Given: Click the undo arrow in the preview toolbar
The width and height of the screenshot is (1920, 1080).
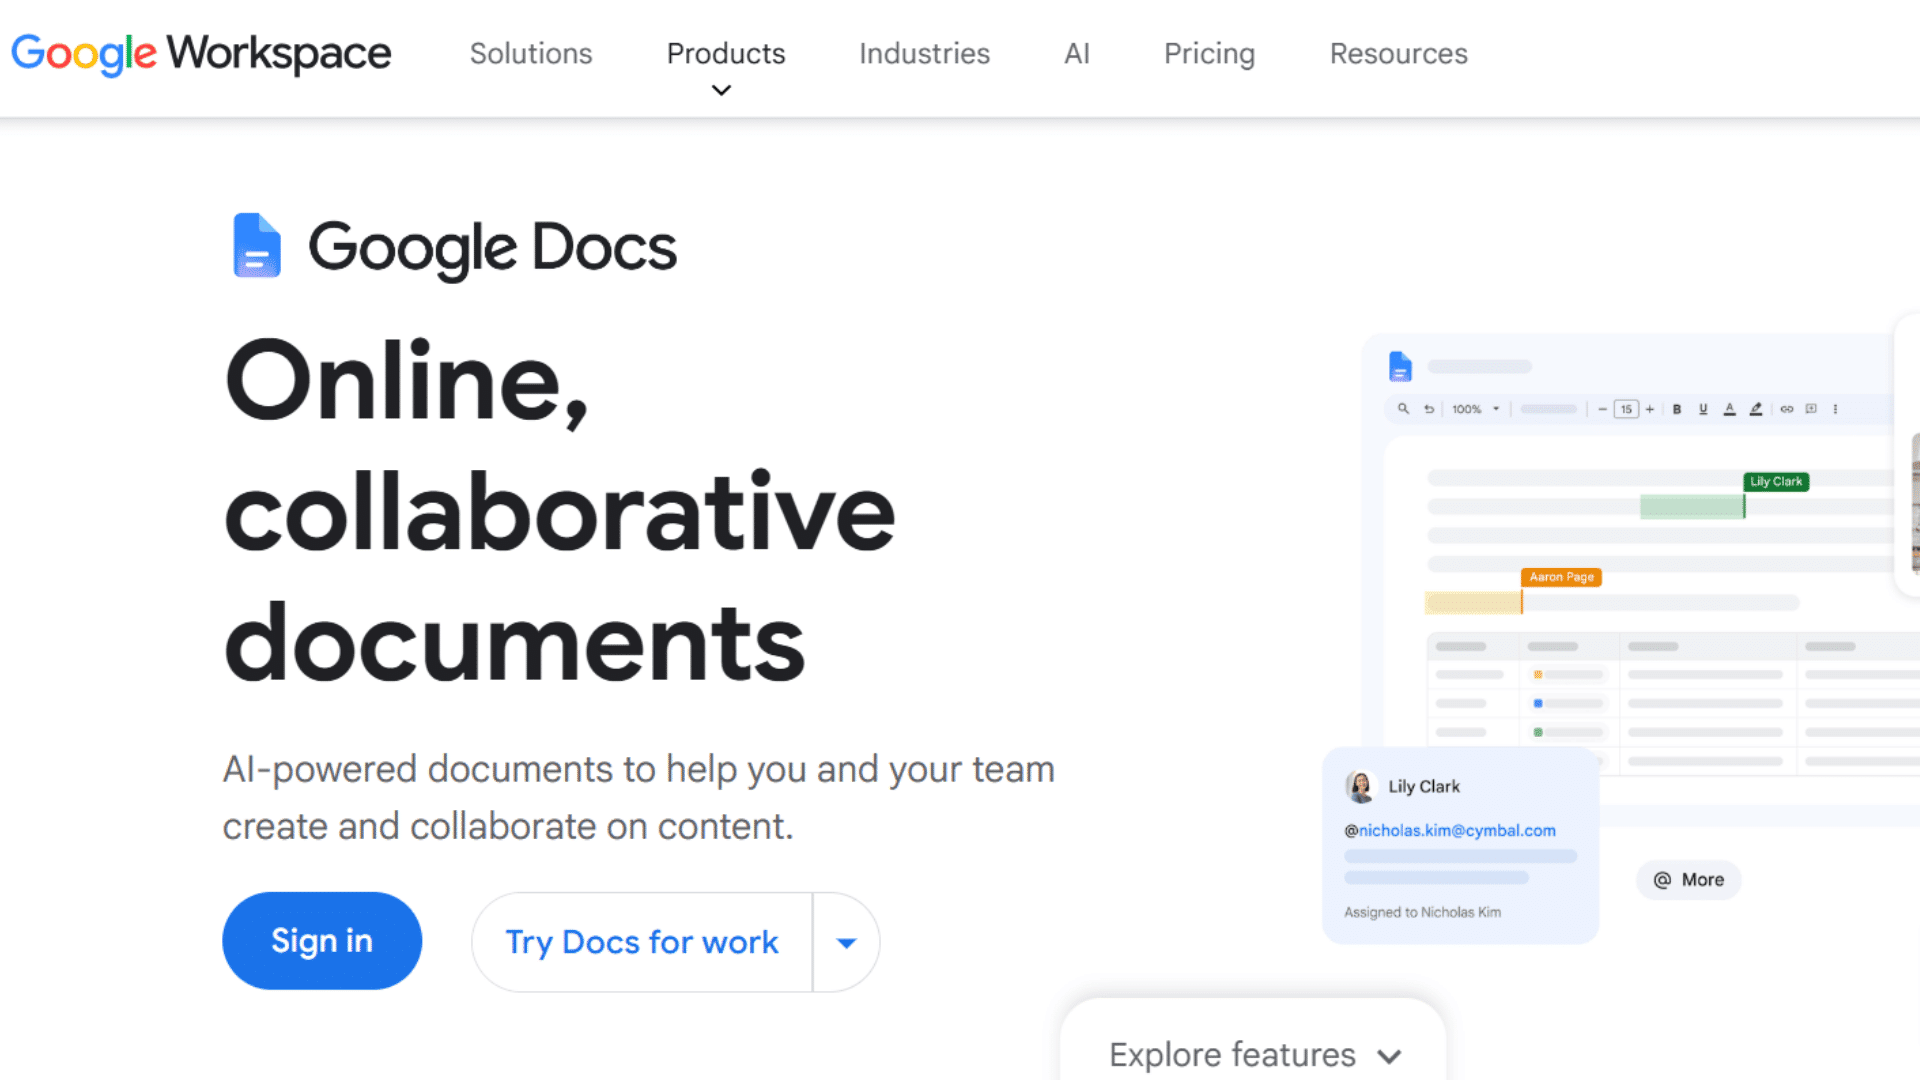Looking at the screenshot, I should click(1429, 409).
